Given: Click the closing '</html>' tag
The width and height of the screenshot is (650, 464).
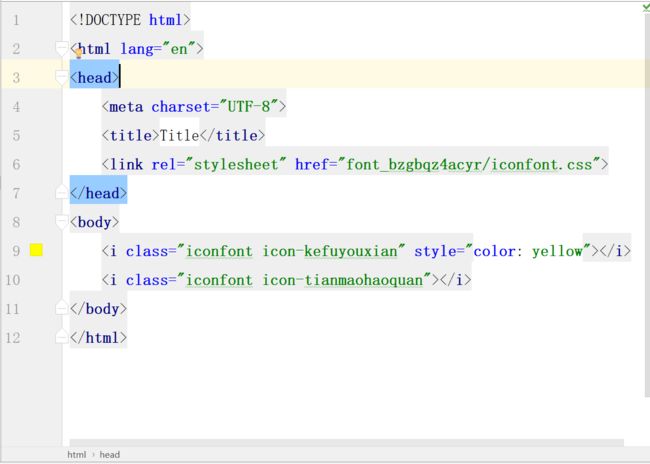Looking at the screenshot, I should click(x=99, y=338).
